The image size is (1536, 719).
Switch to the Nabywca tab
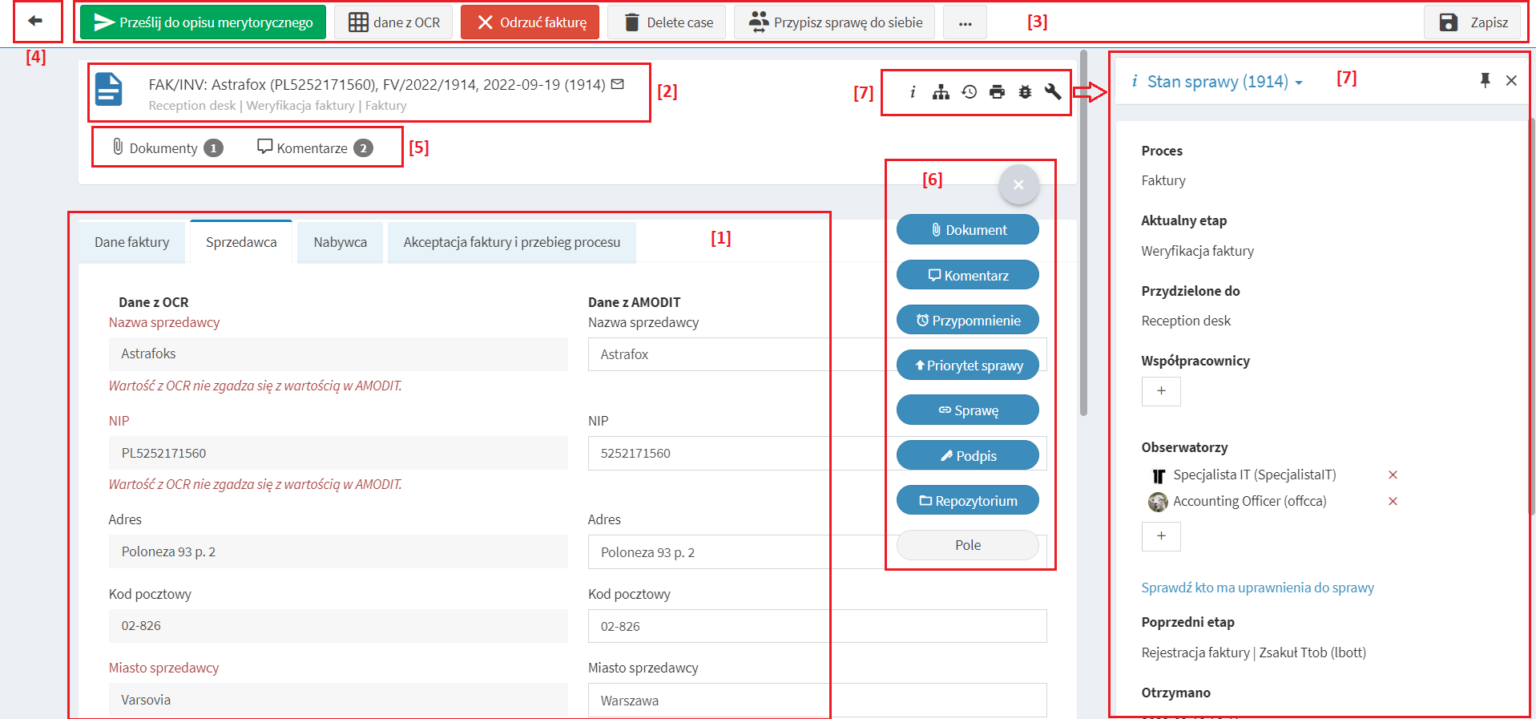341,242
